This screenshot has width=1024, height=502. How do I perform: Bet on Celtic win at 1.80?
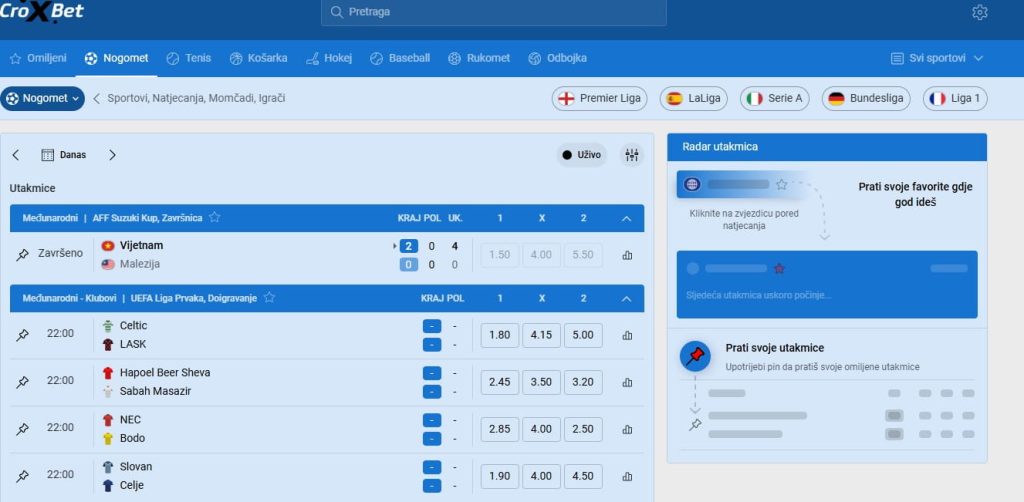coord(500,336)
